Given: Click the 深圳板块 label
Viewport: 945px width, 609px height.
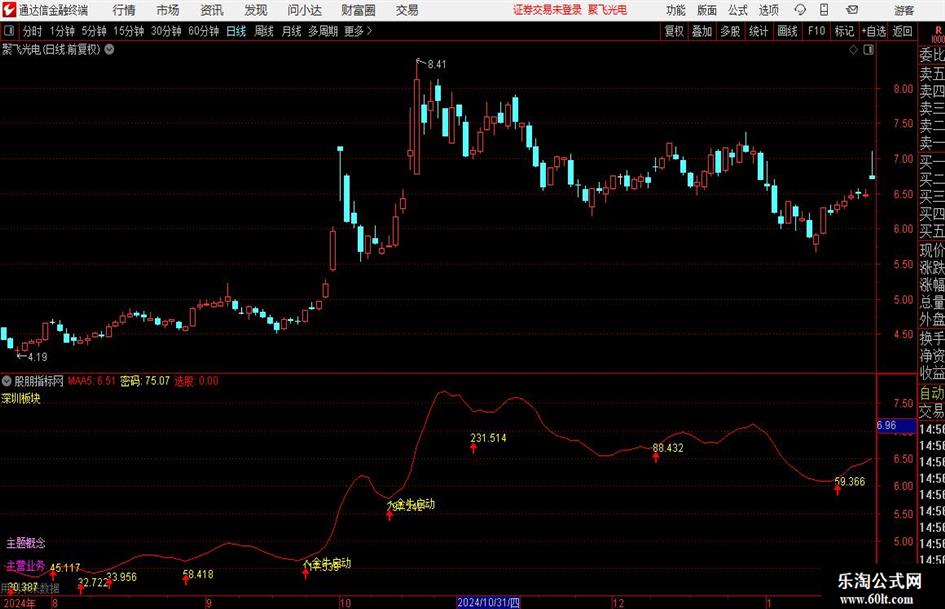Looking at the screenshot, I should click(21, 398).
